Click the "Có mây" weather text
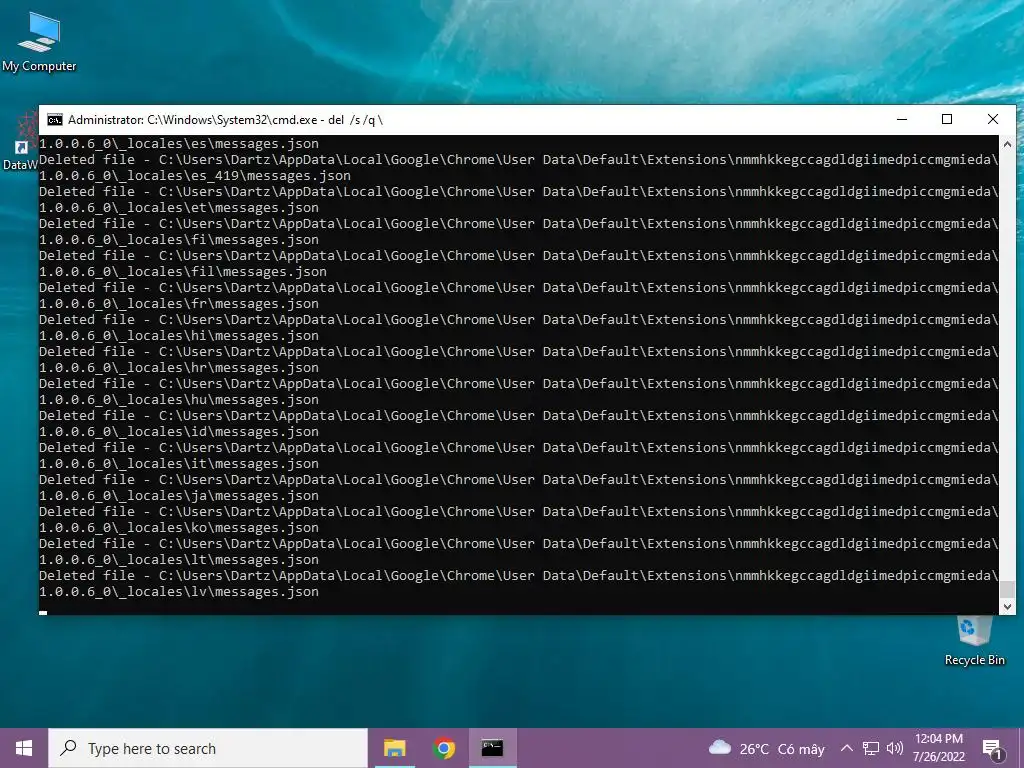The height and width of the screenshot is (768, 1024). point(801,749)
